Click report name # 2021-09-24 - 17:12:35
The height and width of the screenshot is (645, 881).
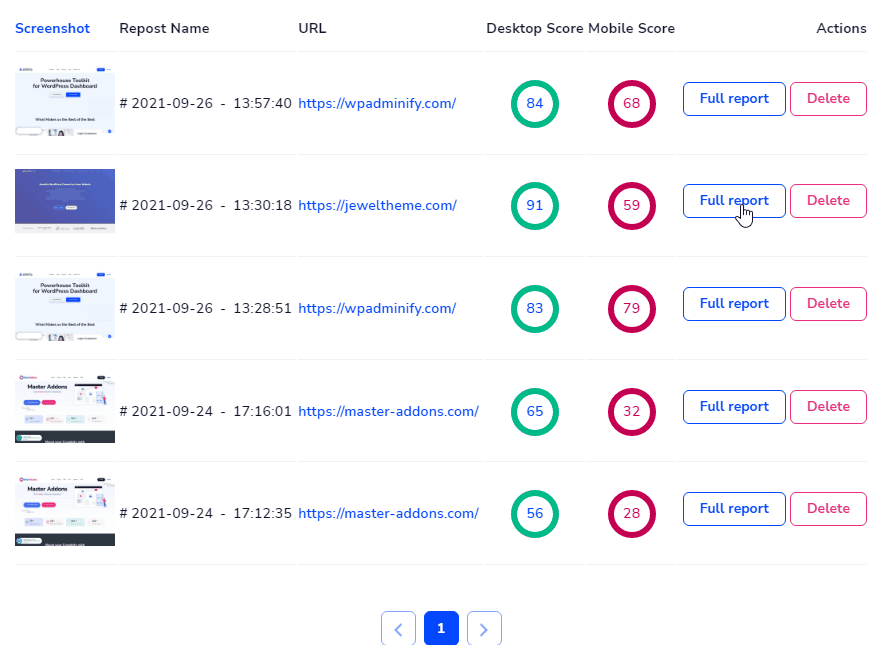tap(206, 514)
